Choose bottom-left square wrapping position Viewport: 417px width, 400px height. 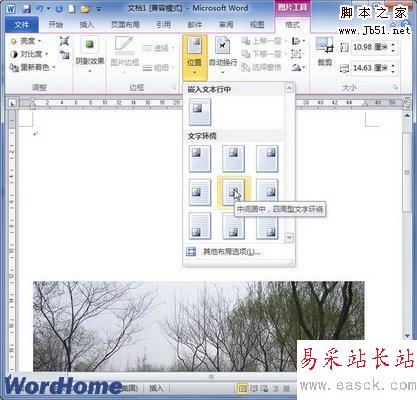coord(200,226)
